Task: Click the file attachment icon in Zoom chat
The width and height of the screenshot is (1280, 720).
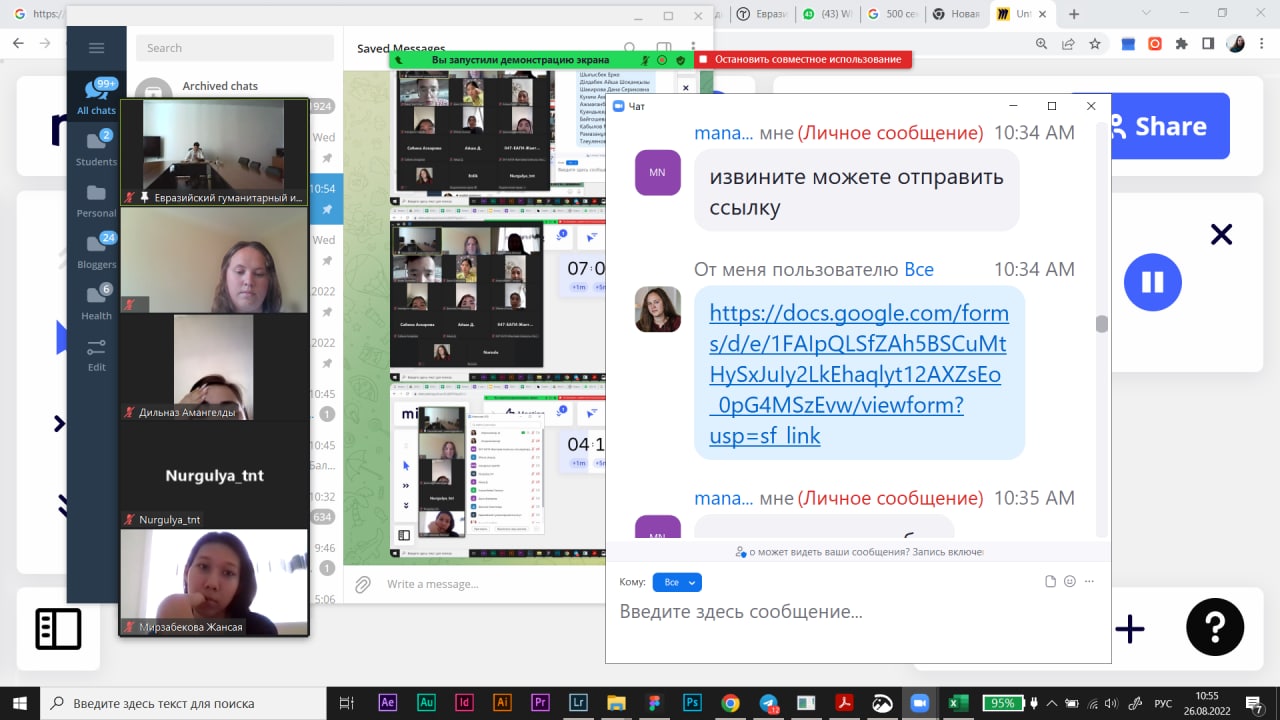Action: click(1050, 582)
